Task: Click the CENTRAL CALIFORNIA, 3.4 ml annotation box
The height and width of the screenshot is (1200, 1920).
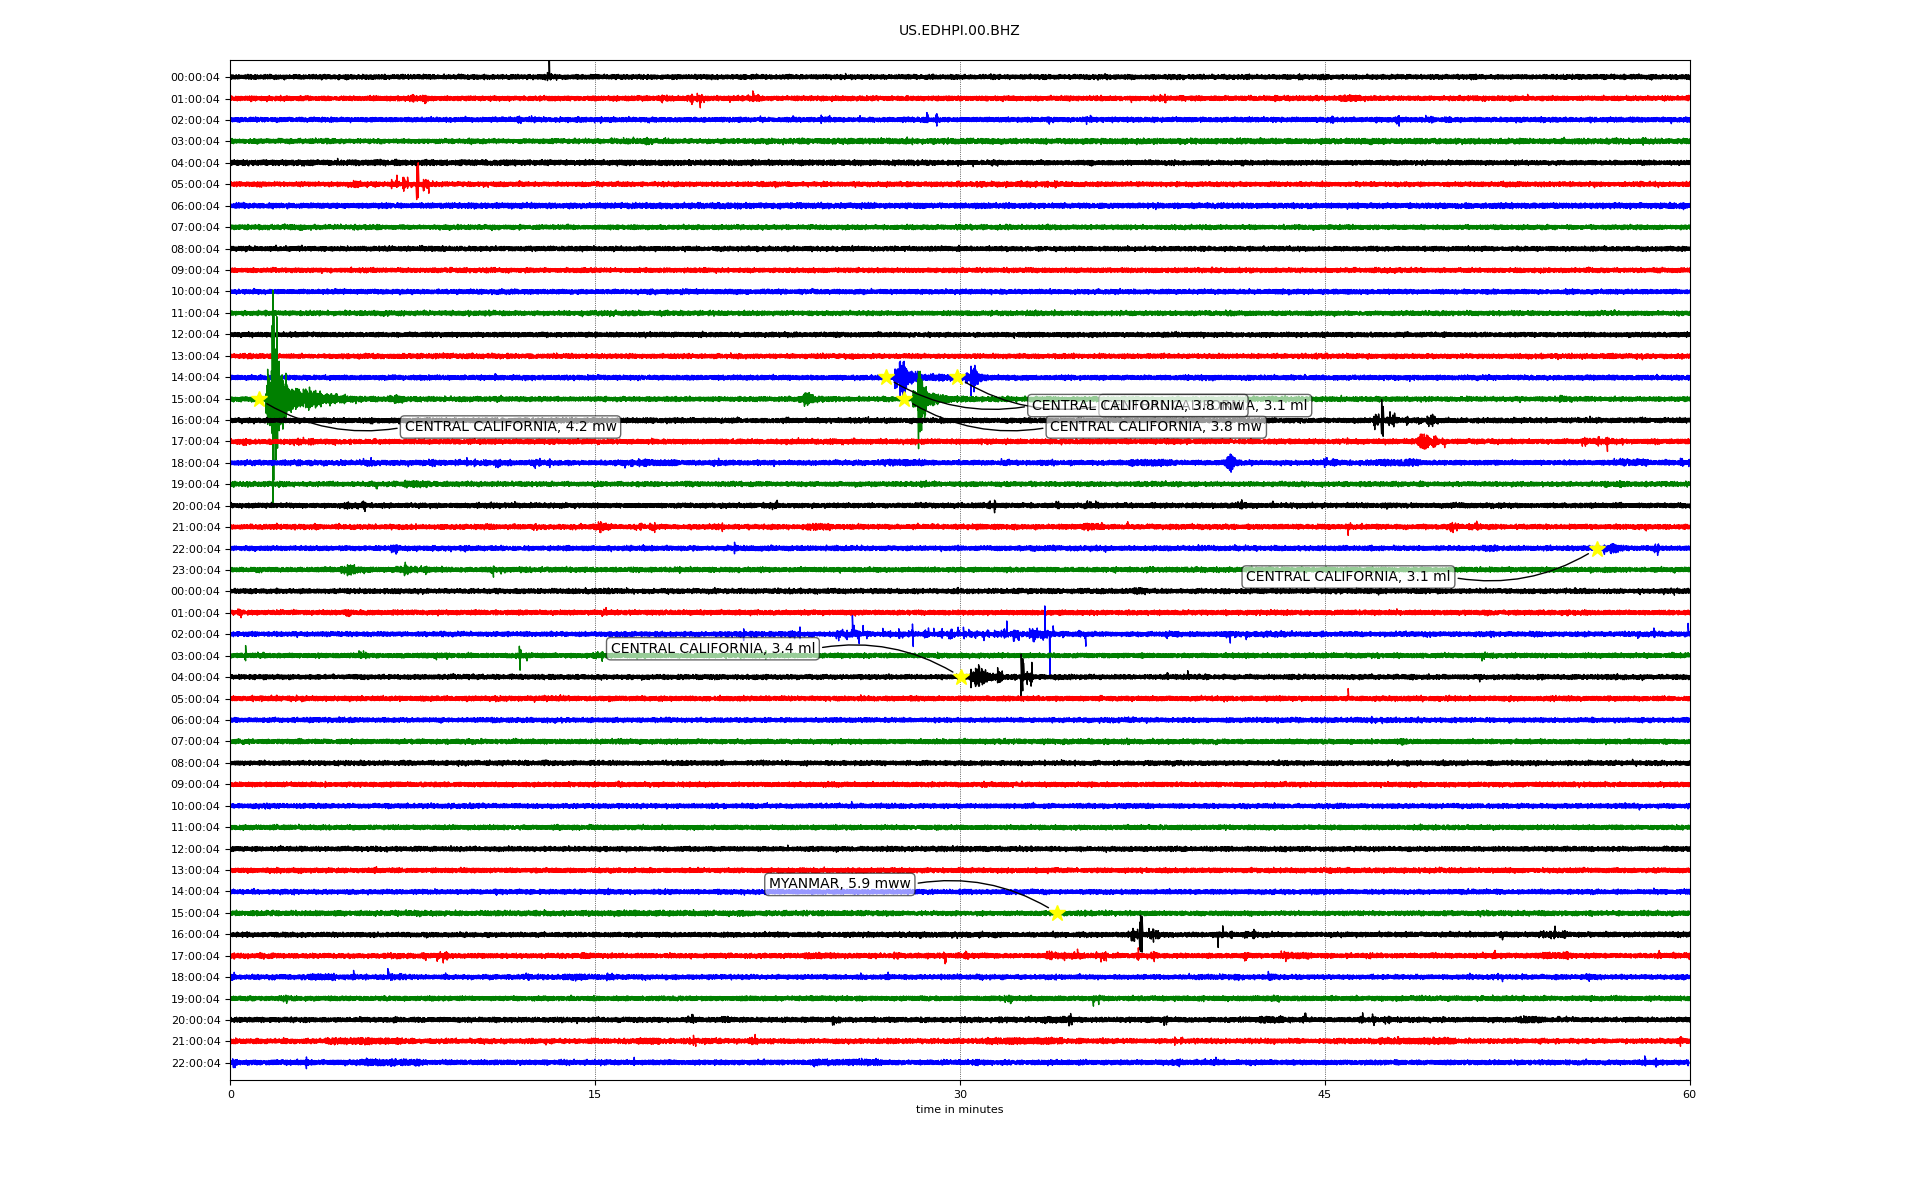Action: point(712,649)
